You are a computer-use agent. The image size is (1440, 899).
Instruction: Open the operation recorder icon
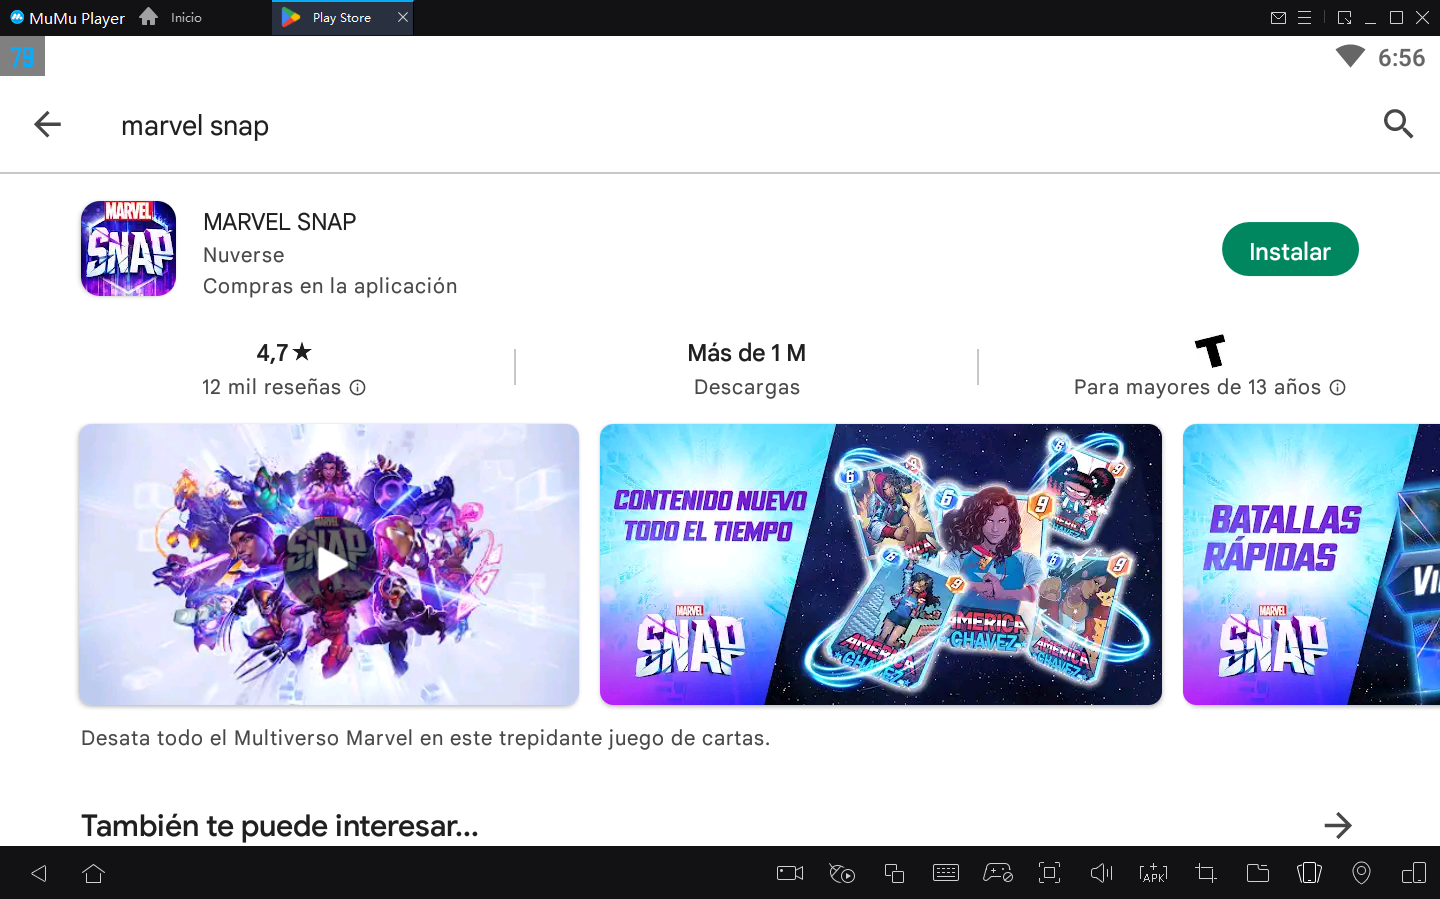pos(842,874)
